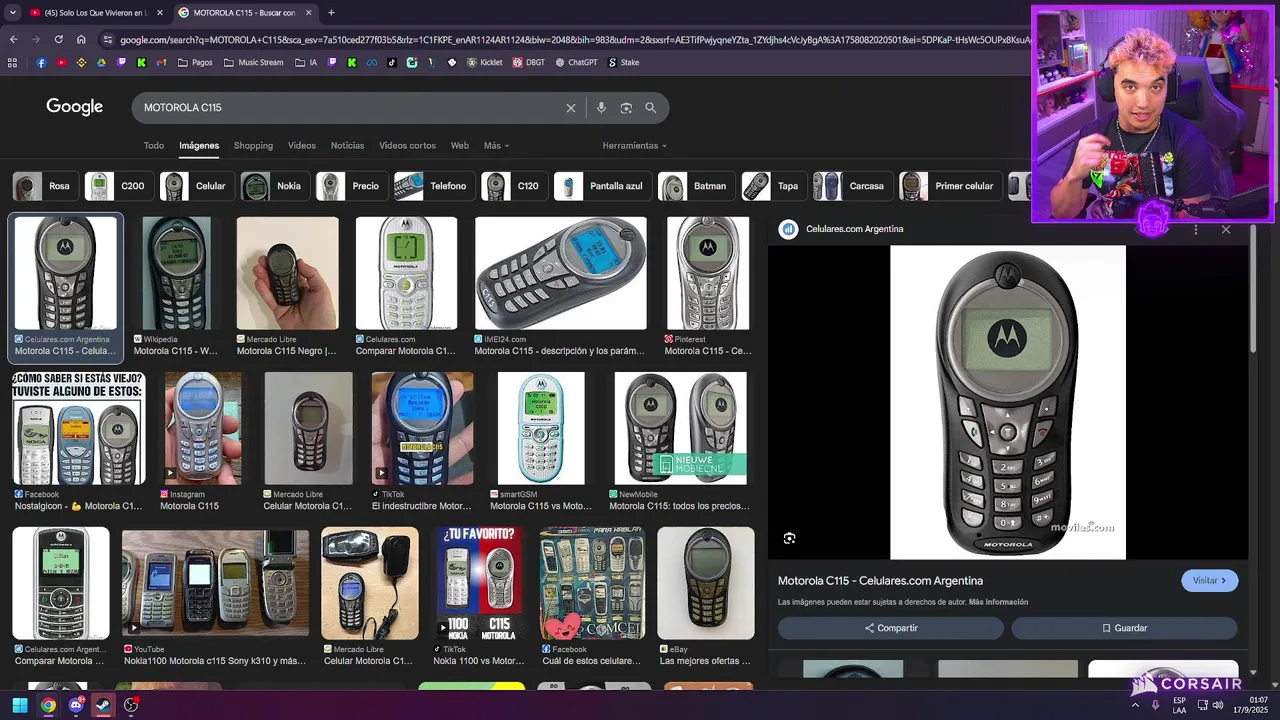Image resolution: width=1280 pixels, height=720 pixels.
Task: Open the Windows Start menu
Action: (x=20, y=705)
